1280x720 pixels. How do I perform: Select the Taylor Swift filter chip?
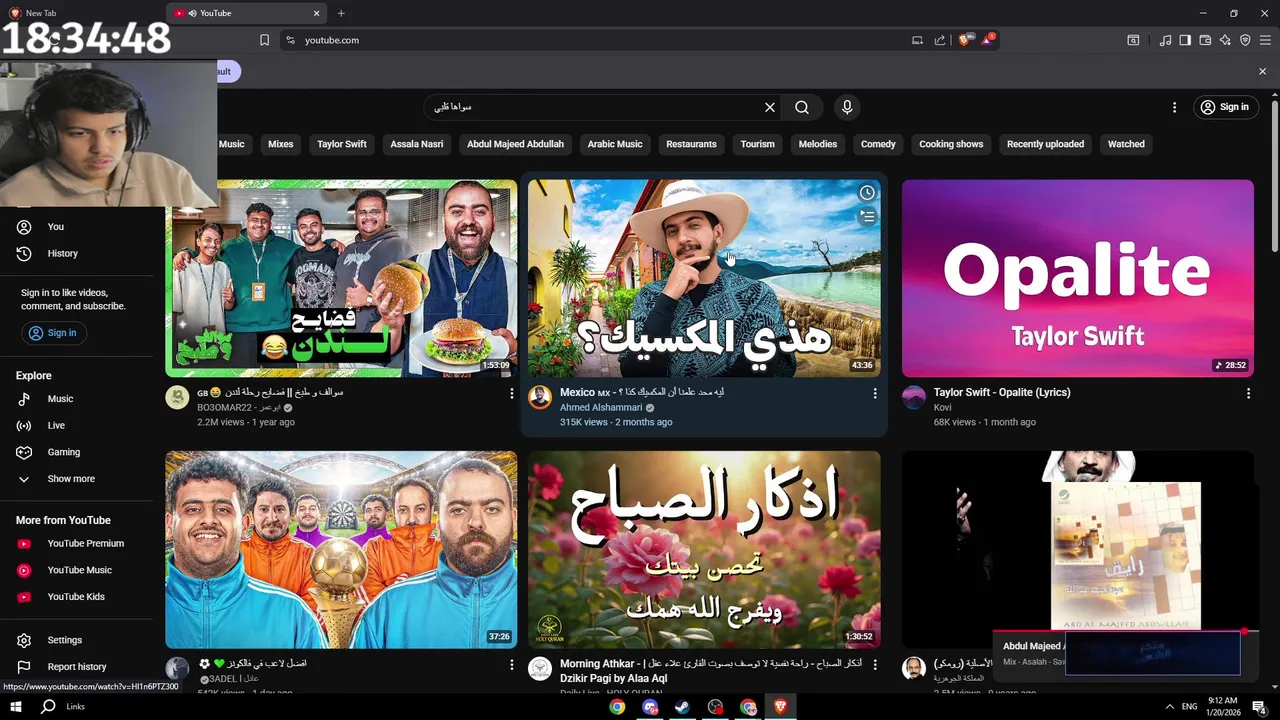[x=342, y=144]
